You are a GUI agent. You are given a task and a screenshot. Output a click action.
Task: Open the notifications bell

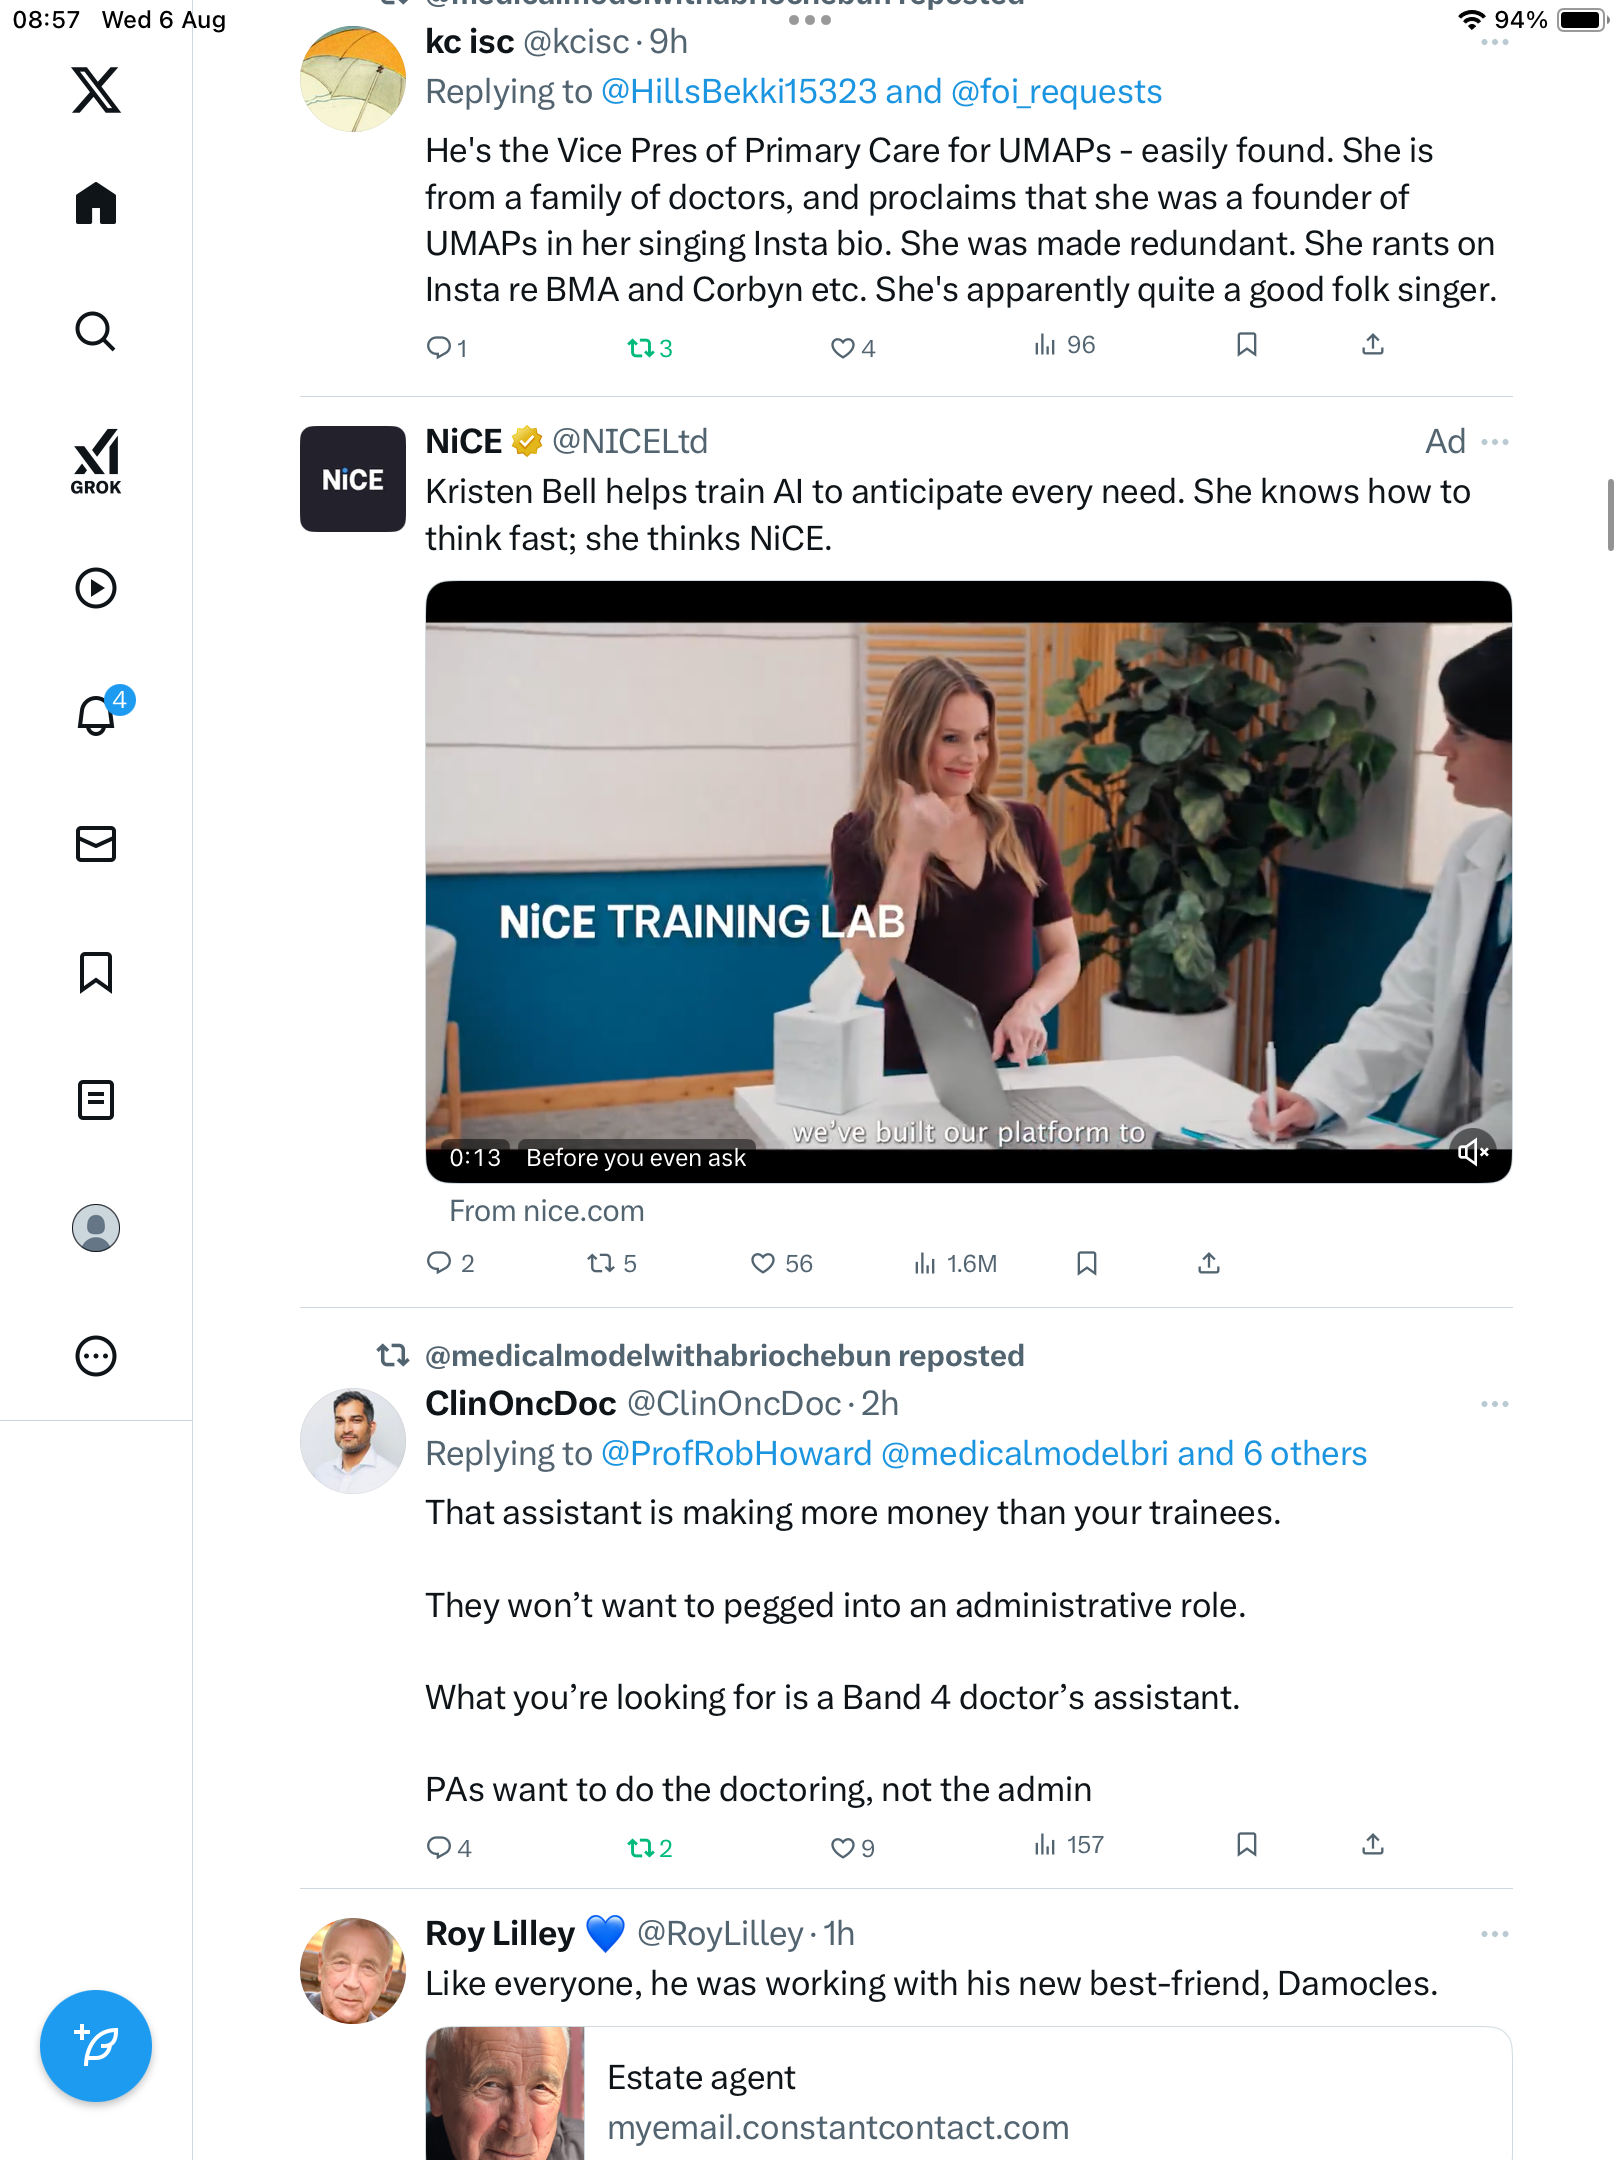click(x=96, y=715)
